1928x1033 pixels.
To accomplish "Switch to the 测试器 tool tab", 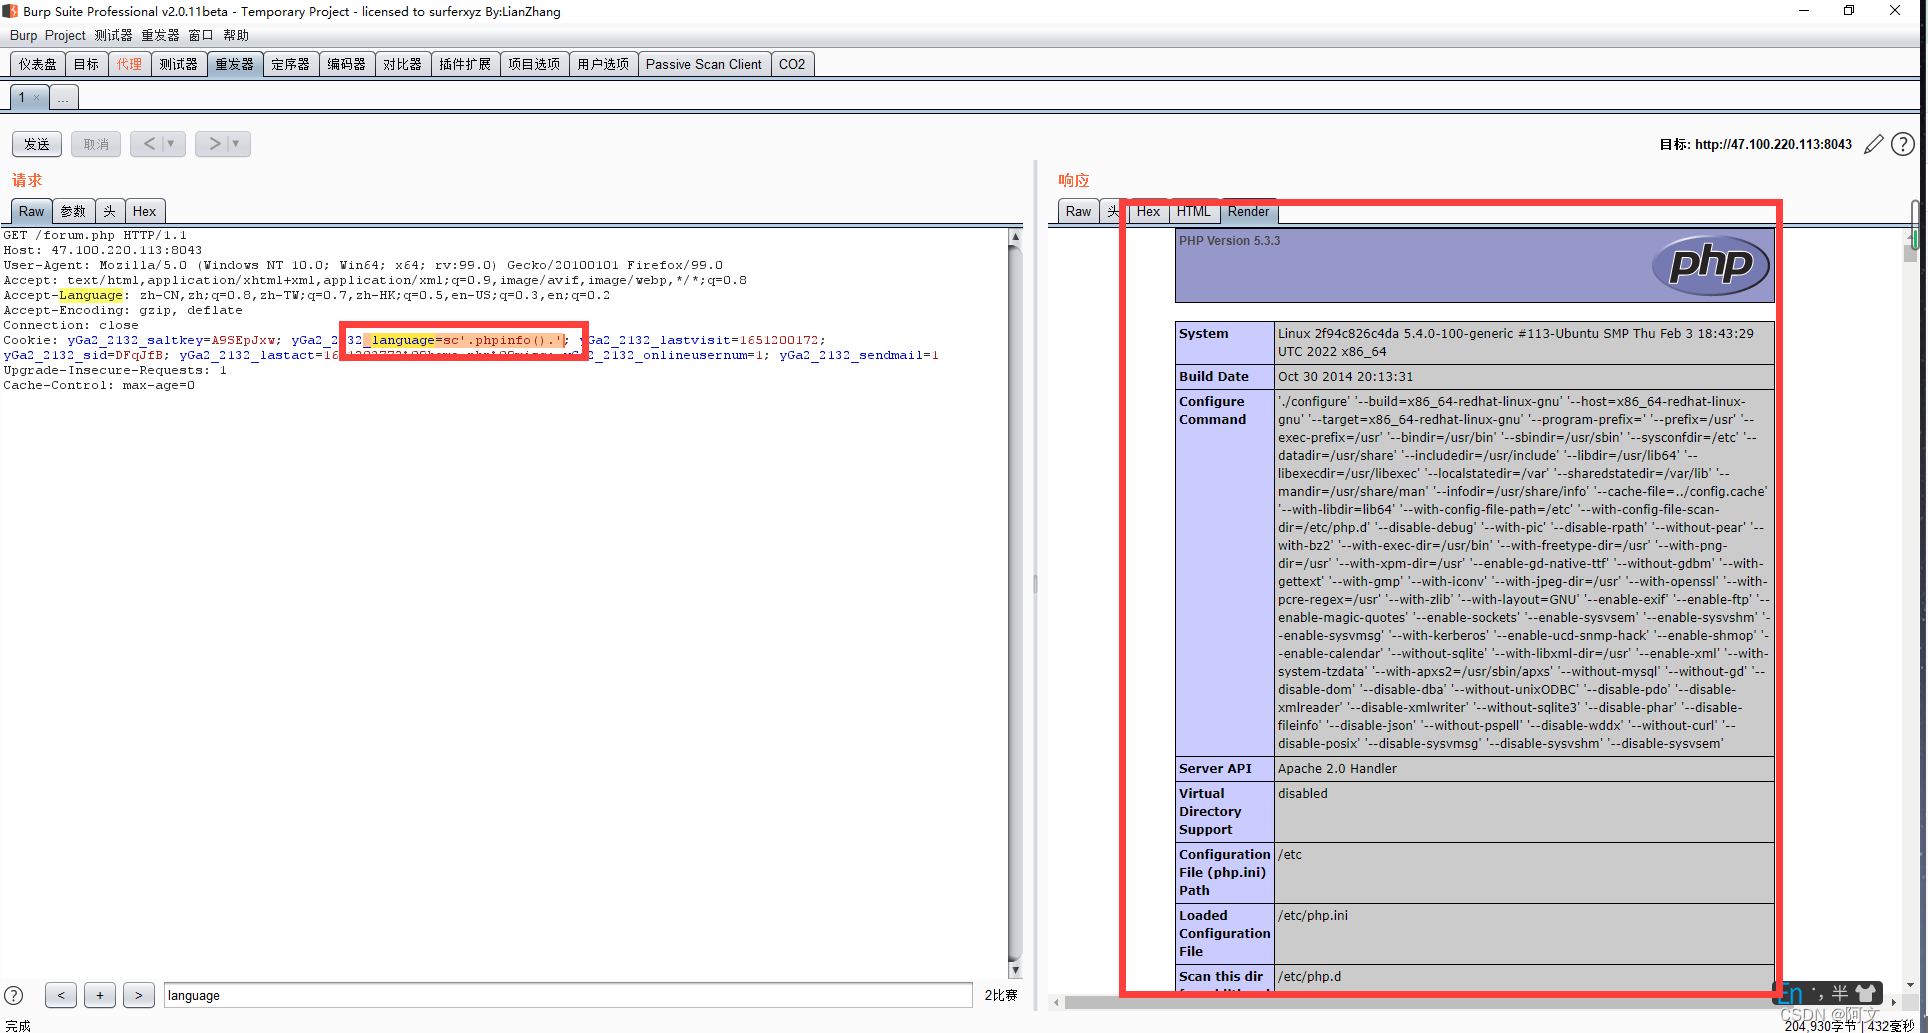I will 179,64.
